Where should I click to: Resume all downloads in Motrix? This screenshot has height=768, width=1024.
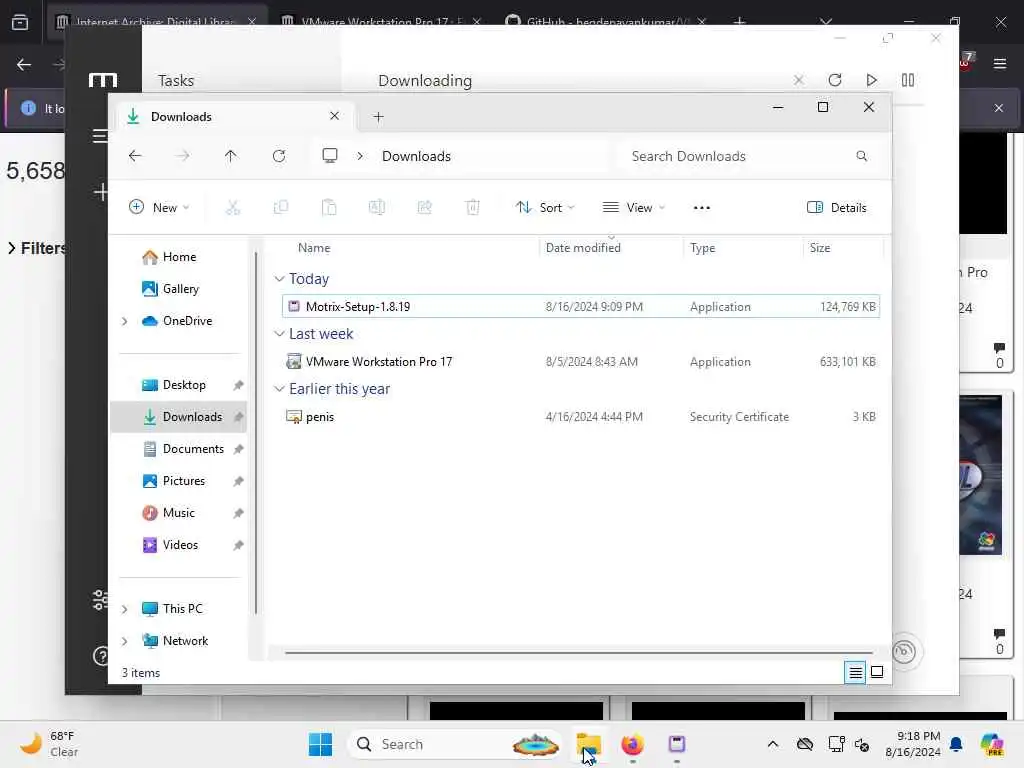[x=871, y=80]
